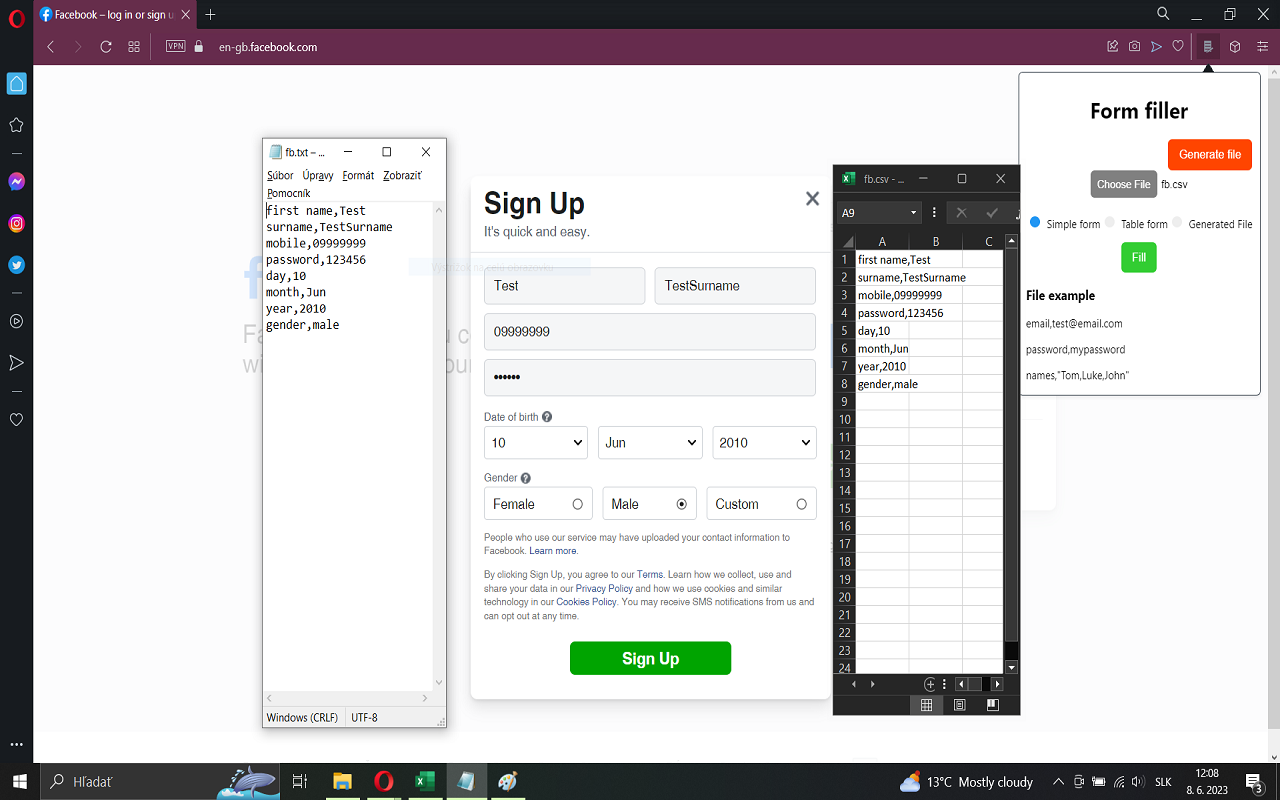Screen dimensions: 1280x800
Task: Open bookmarks star in Opera sidebar
Action: 16,125
